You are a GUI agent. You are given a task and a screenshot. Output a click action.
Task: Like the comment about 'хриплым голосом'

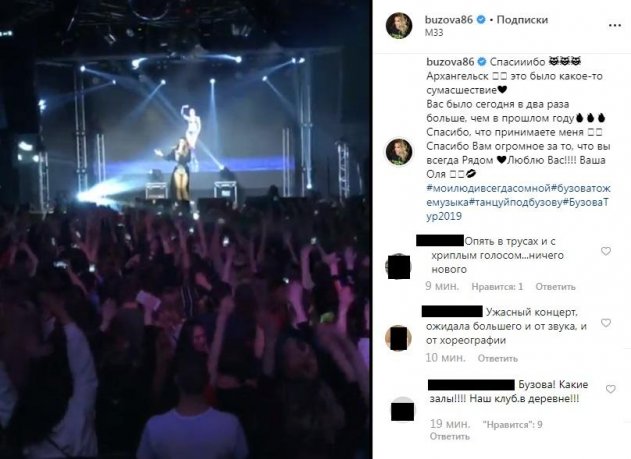click(606, 251)
